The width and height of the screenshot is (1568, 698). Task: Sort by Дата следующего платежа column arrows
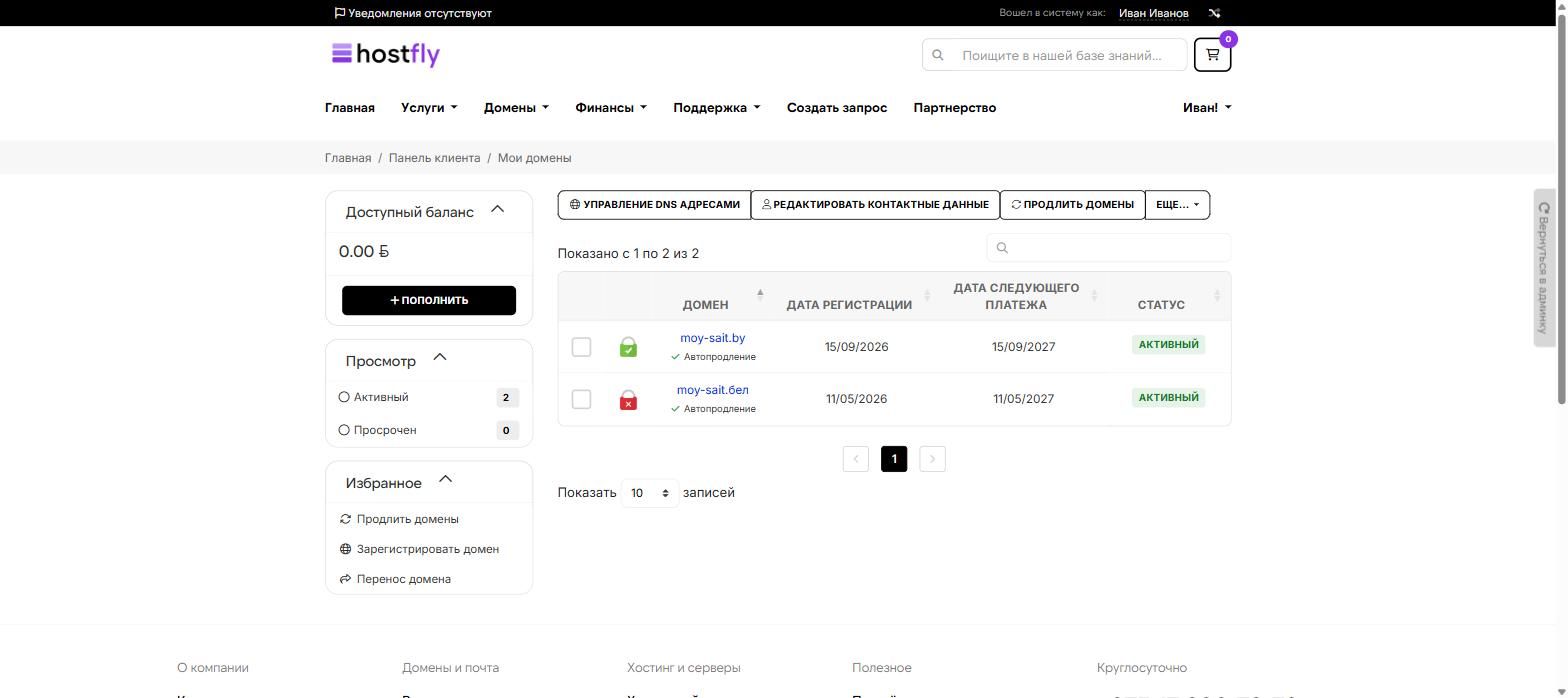point(1094,295)
